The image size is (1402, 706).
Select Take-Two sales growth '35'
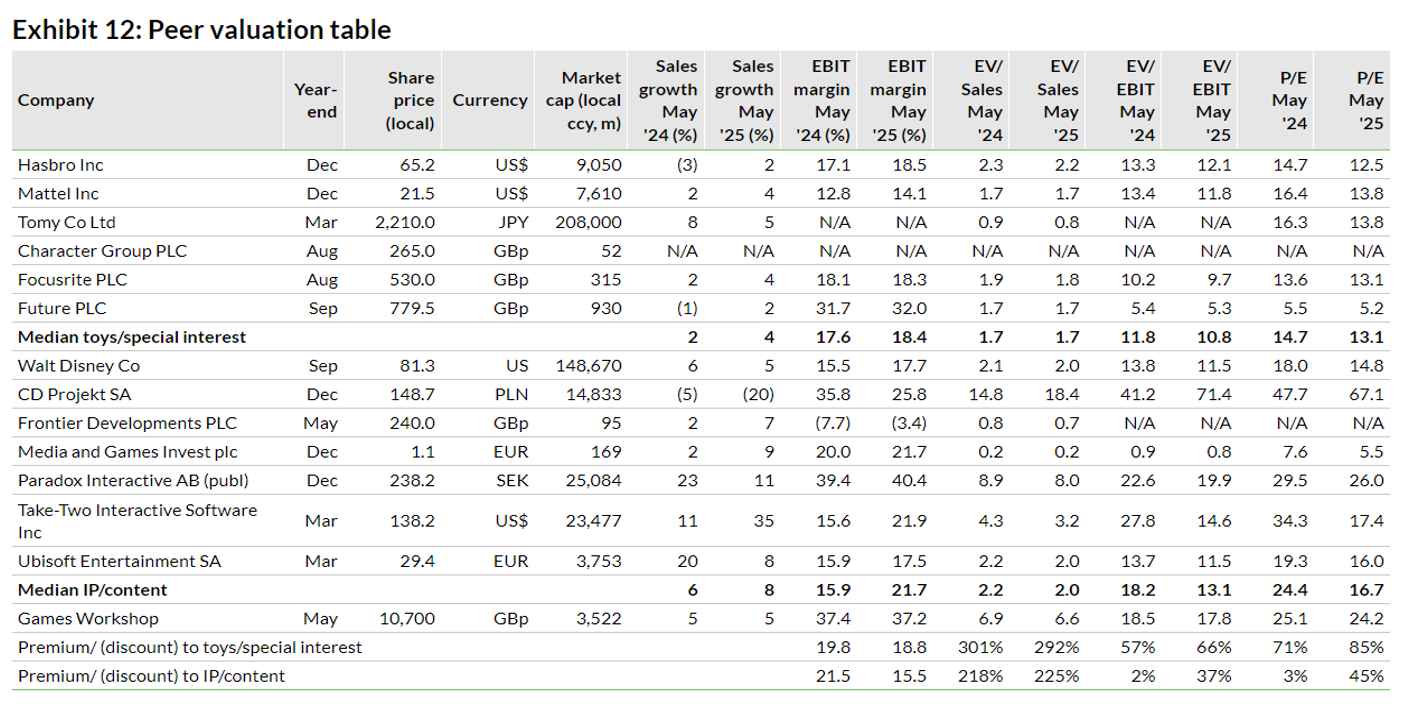765,521
